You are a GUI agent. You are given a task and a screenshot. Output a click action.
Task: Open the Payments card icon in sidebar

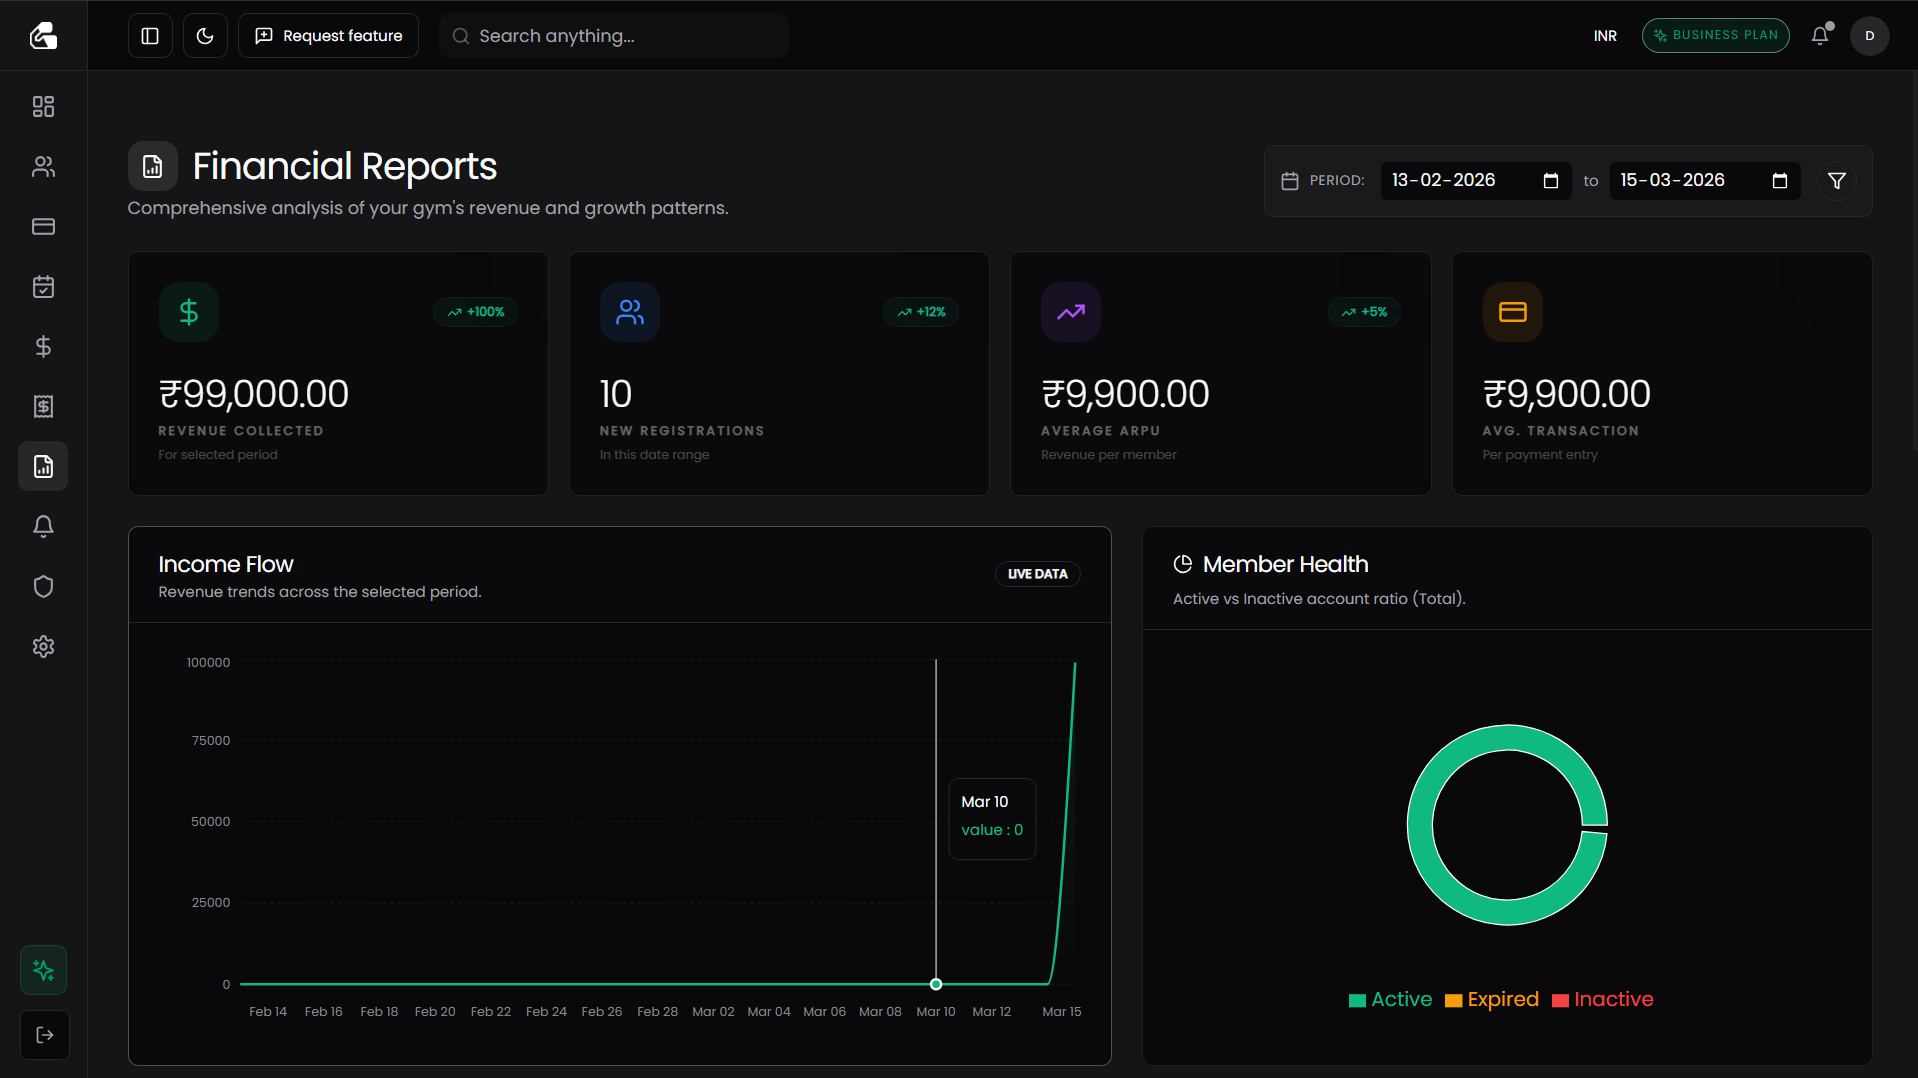click(43, 227)
